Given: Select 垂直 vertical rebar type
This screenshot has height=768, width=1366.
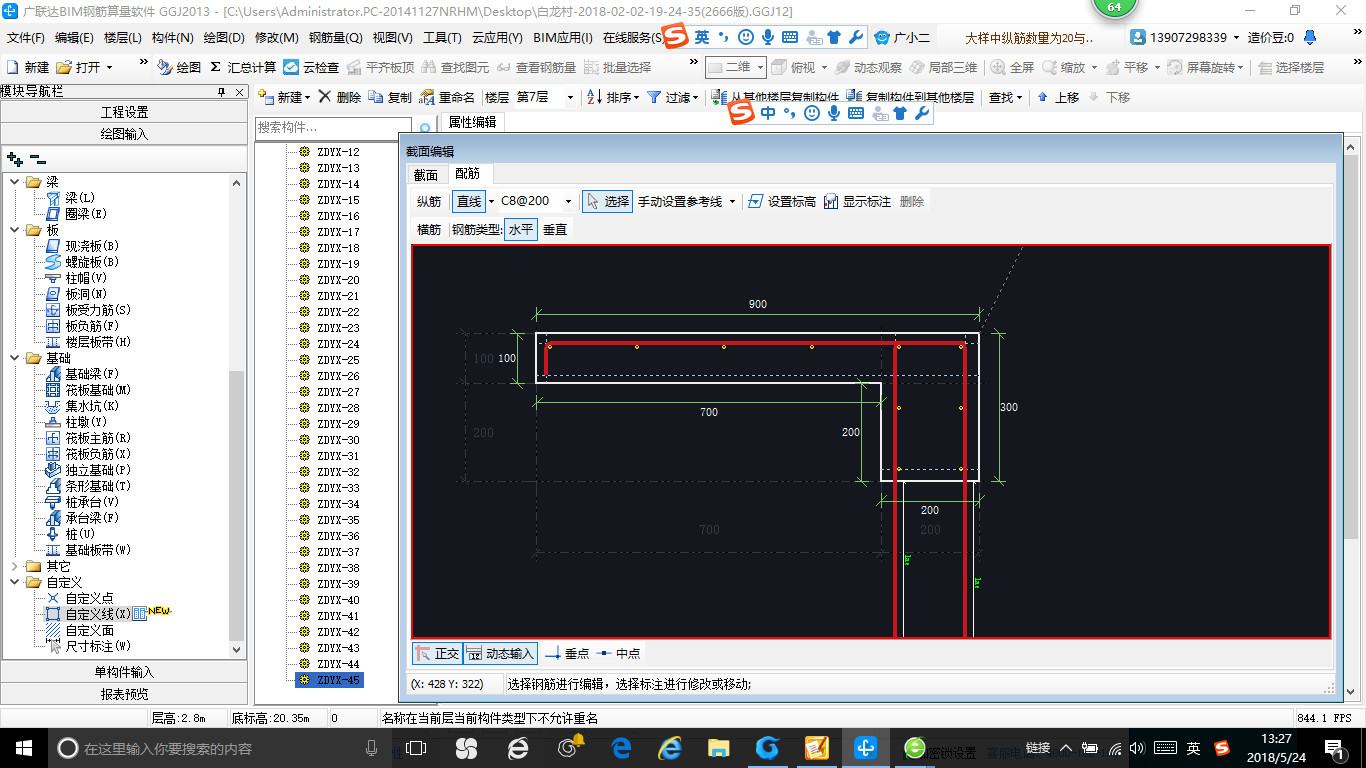Looking at the screenshot, I should coord(555,229).
